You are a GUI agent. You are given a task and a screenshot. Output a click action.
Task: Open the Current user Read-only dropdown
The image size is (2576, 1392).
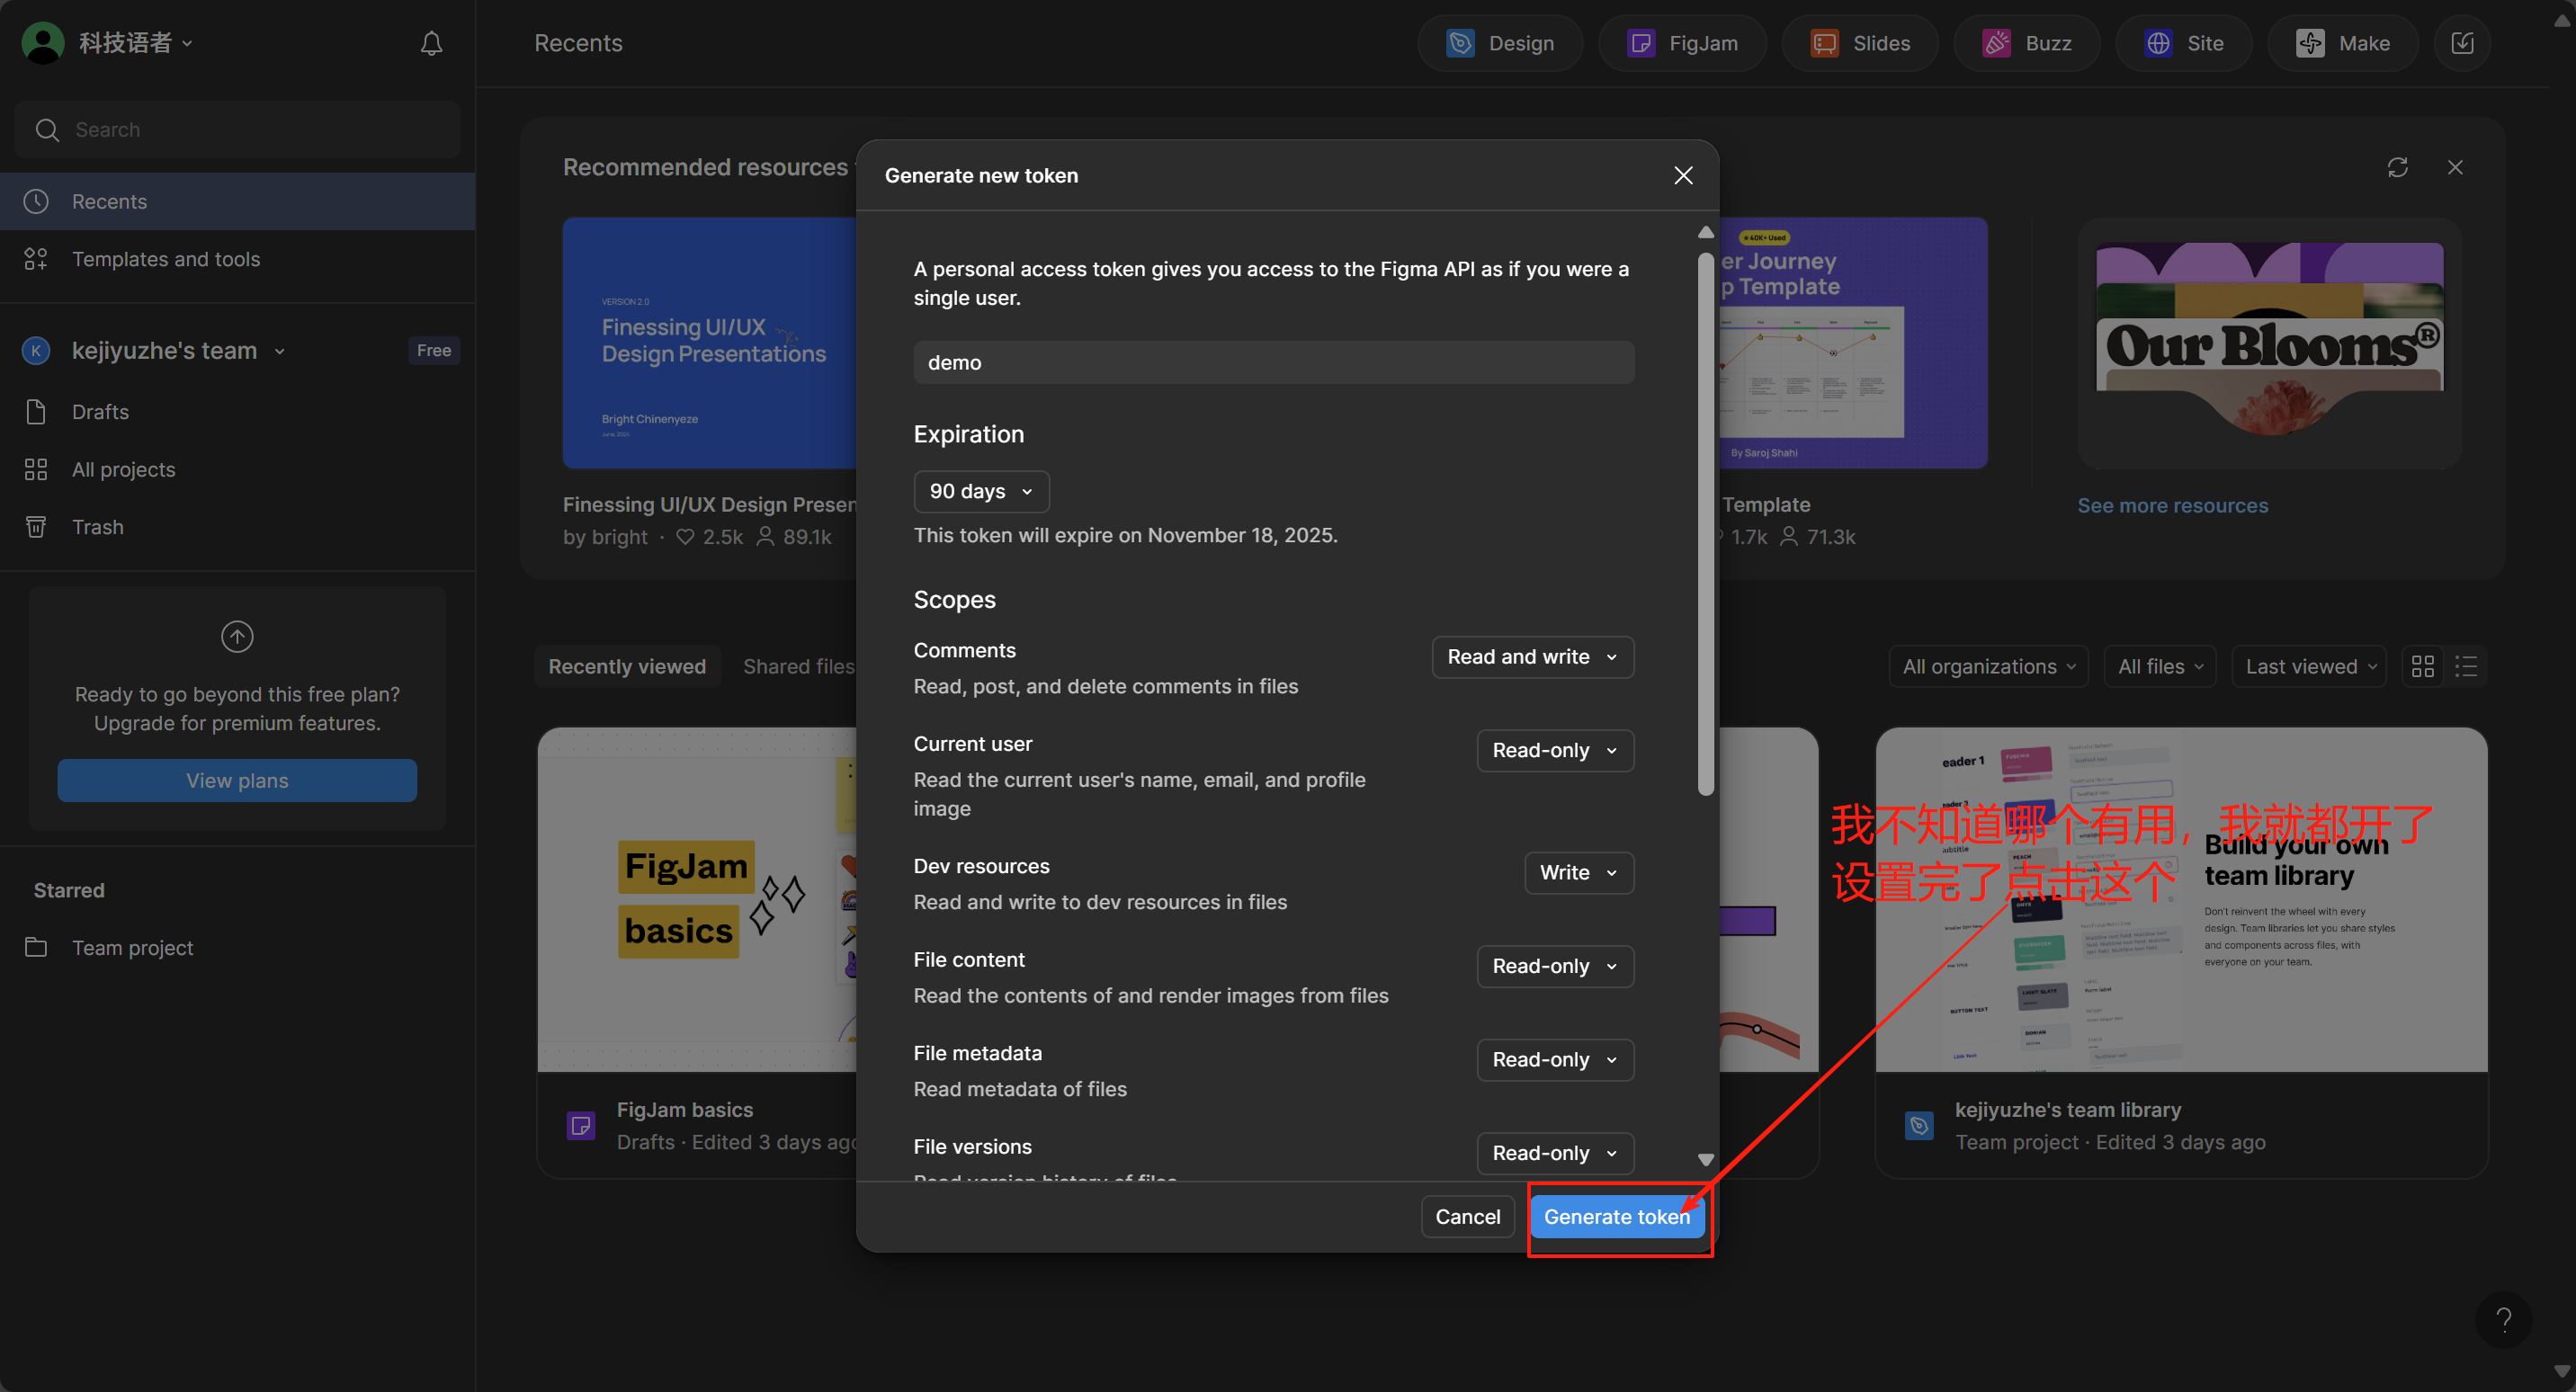[1555, 750]
